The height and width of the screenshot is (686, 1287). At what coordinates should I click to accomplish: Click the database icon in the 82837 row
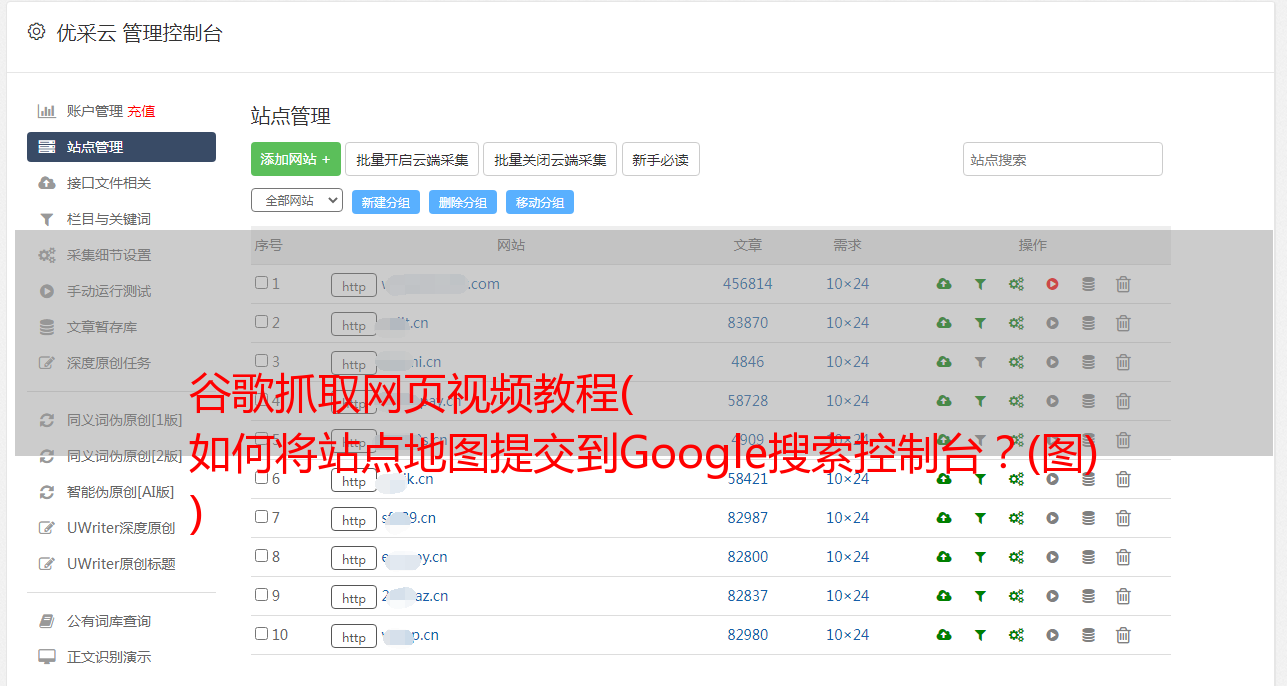(1088, 596)
